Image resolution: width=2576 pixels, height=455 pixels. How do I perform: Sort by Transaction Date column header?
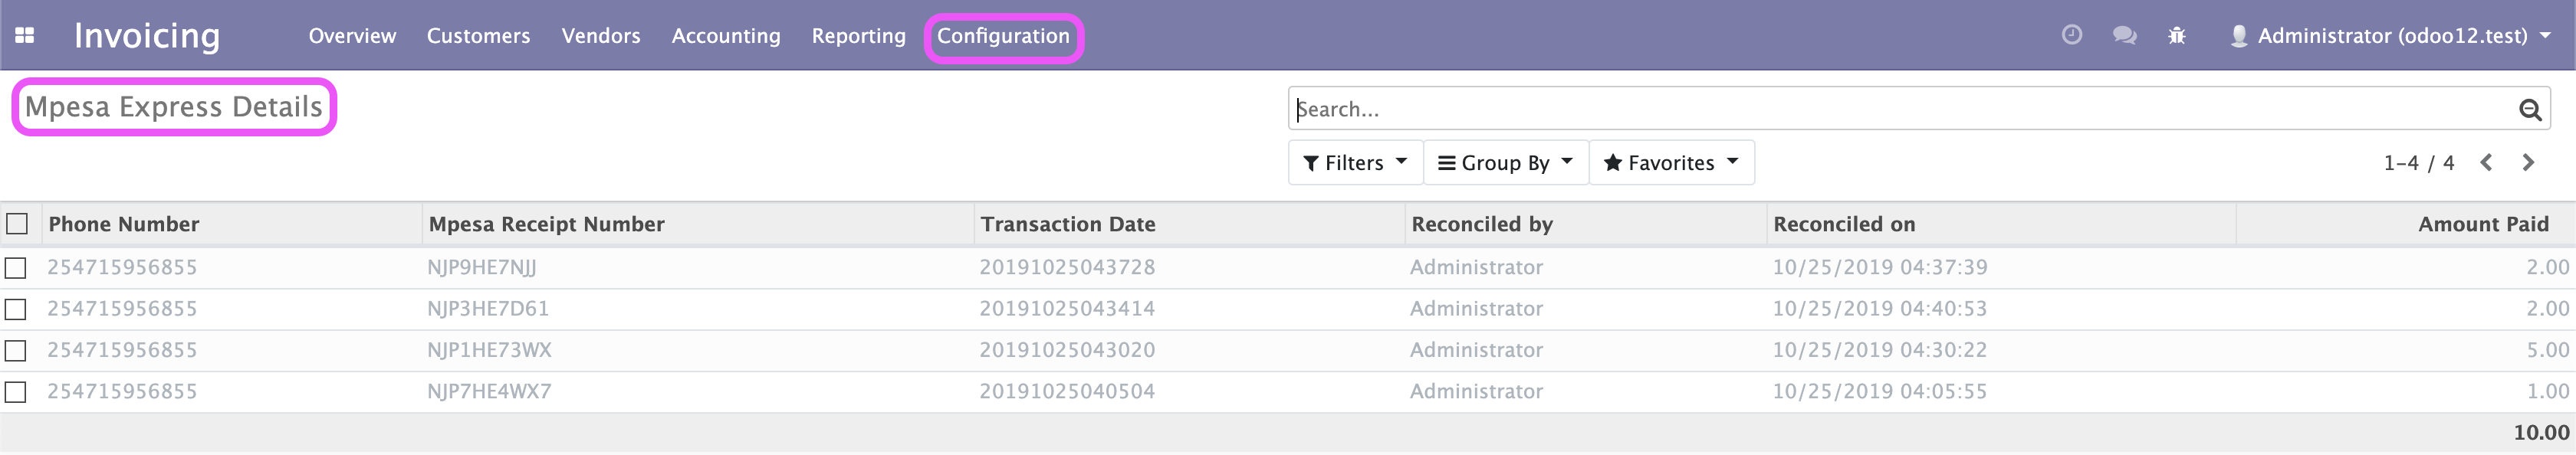point(1067,224)
